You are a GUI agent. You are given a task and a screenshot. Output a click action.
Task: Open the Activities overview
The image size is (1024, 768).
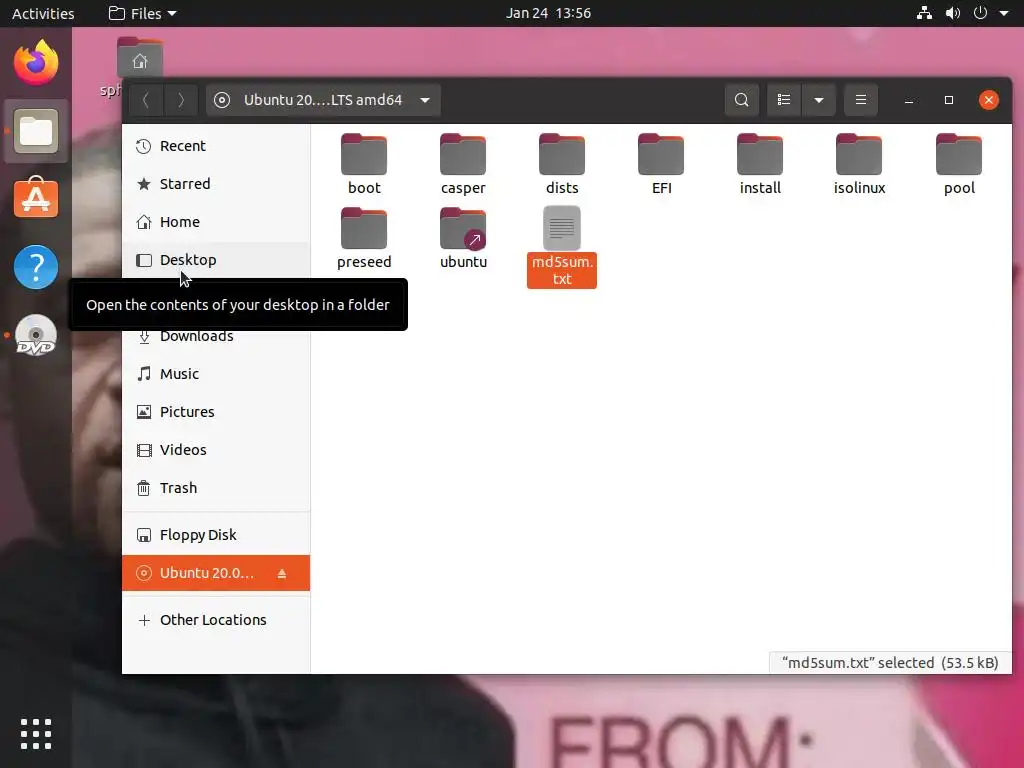(x=43, y=13)
